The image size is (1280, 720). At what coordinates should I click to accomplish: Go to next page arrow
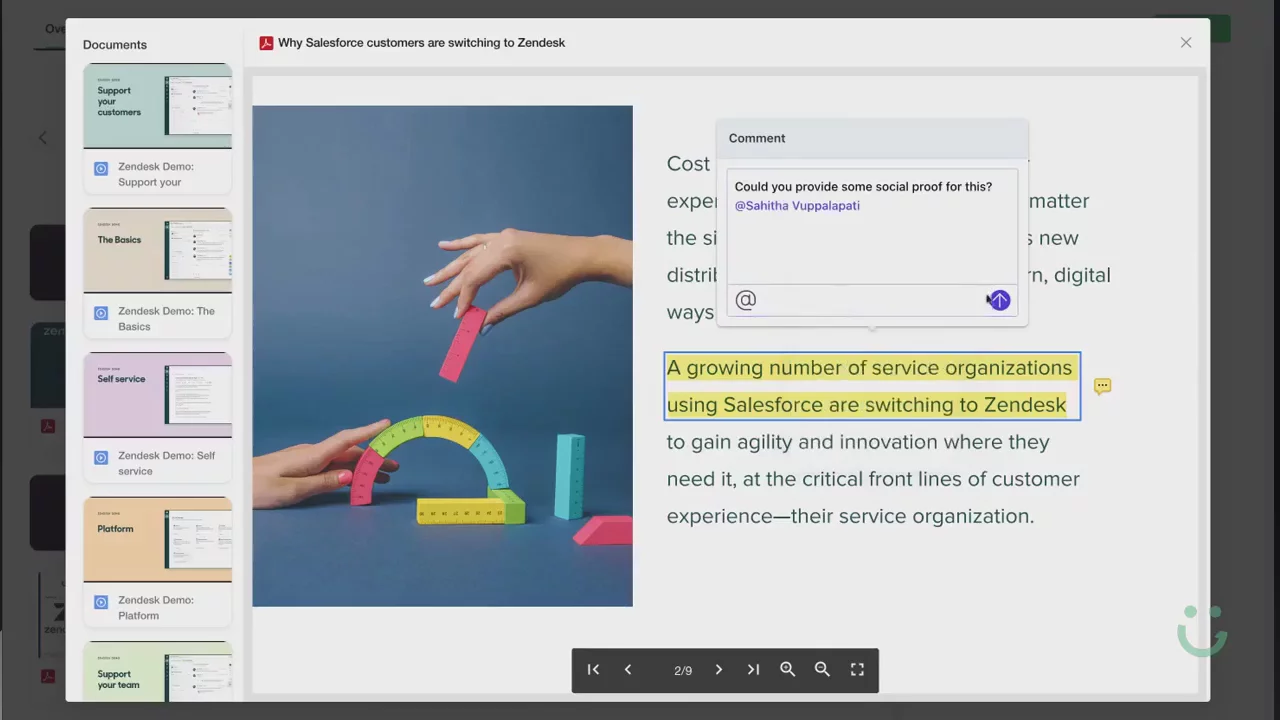point(718,670)
